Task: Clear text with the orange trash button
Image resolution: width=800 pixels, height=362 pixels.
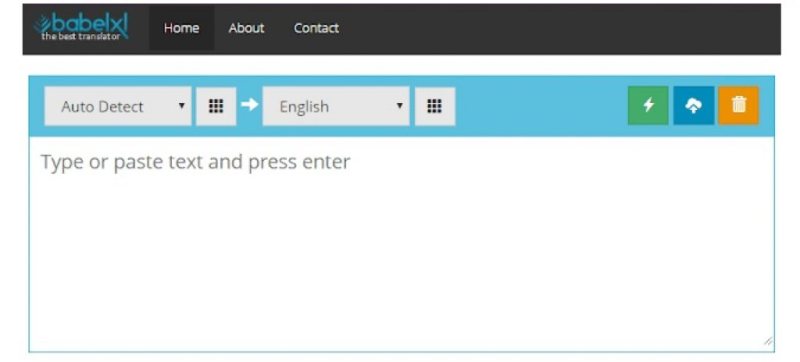Action: [739, 106]
